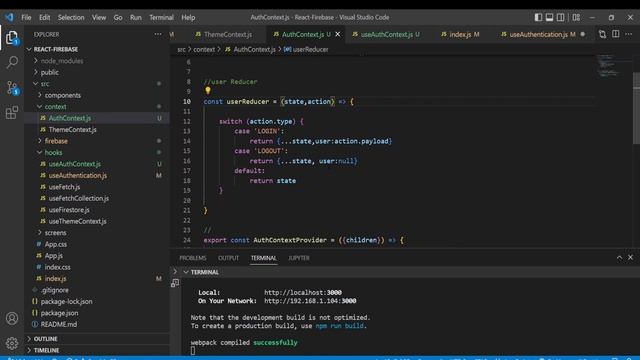
Task: Toggle primary side bar layout icon
Action: 538,17
